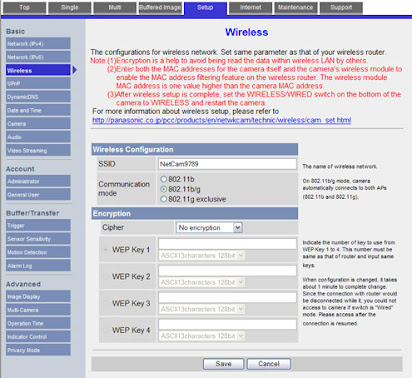Select the 802.11b communication mode
The height and width of the screenshot is (378, 412).
coord(163,179)
